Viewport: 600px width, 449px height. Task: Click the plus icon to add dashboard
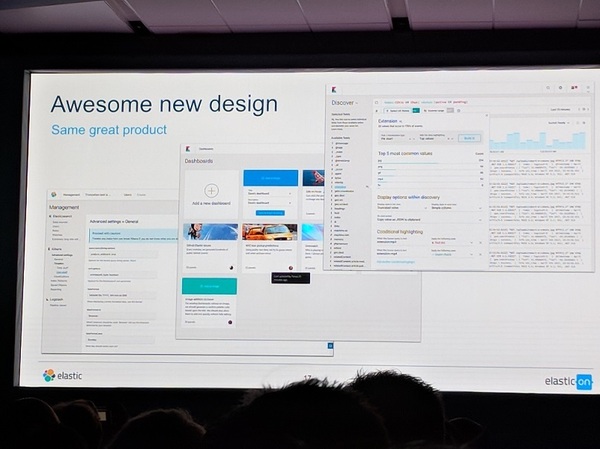tap(211, 190)
